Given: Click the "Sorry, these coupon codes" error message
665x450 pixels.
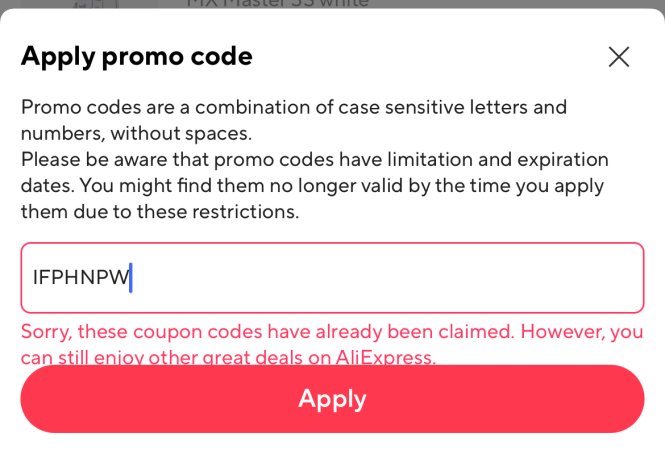Looking at the screenshot, I should tap(332, 344).
